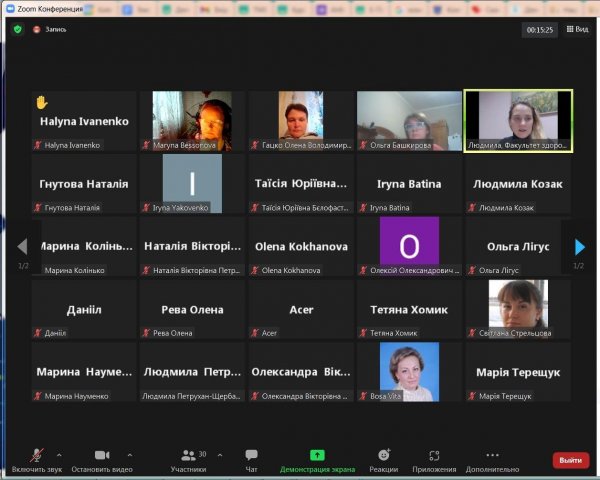This screenshot has width=600, height=480.
Task: Go to previous participant page with left arrow
Action: pyautogui.click(x=22, y=246)
